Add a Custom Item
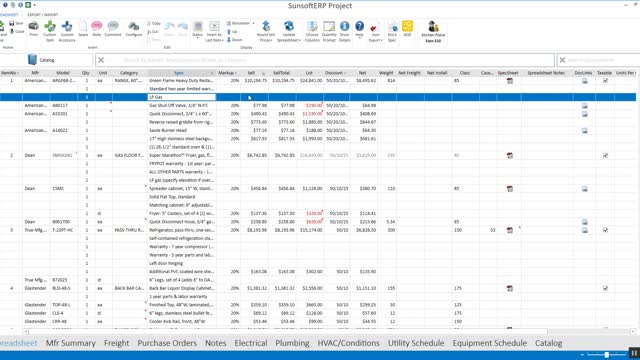The height and width of the screenshot is (360, 640). click(50, 31)
